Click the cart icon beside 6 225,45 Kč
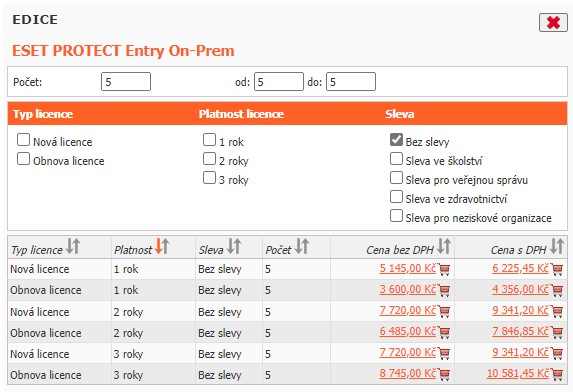This screenshot has height=392, width=573. pyautogui.click(x=557, y=270)
